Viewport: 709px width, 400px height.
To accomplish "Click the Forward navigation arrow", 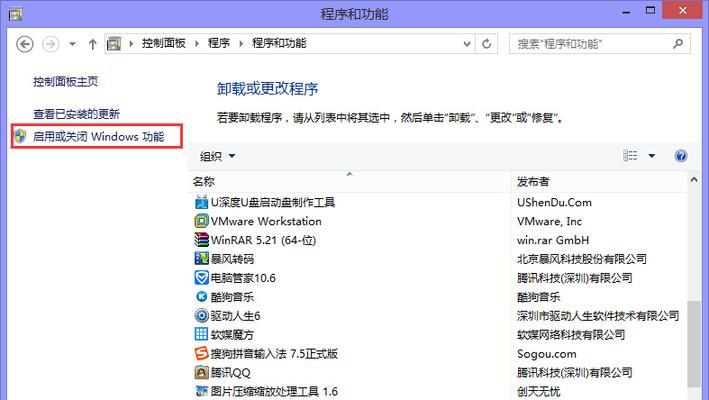I will click(50, 44).
